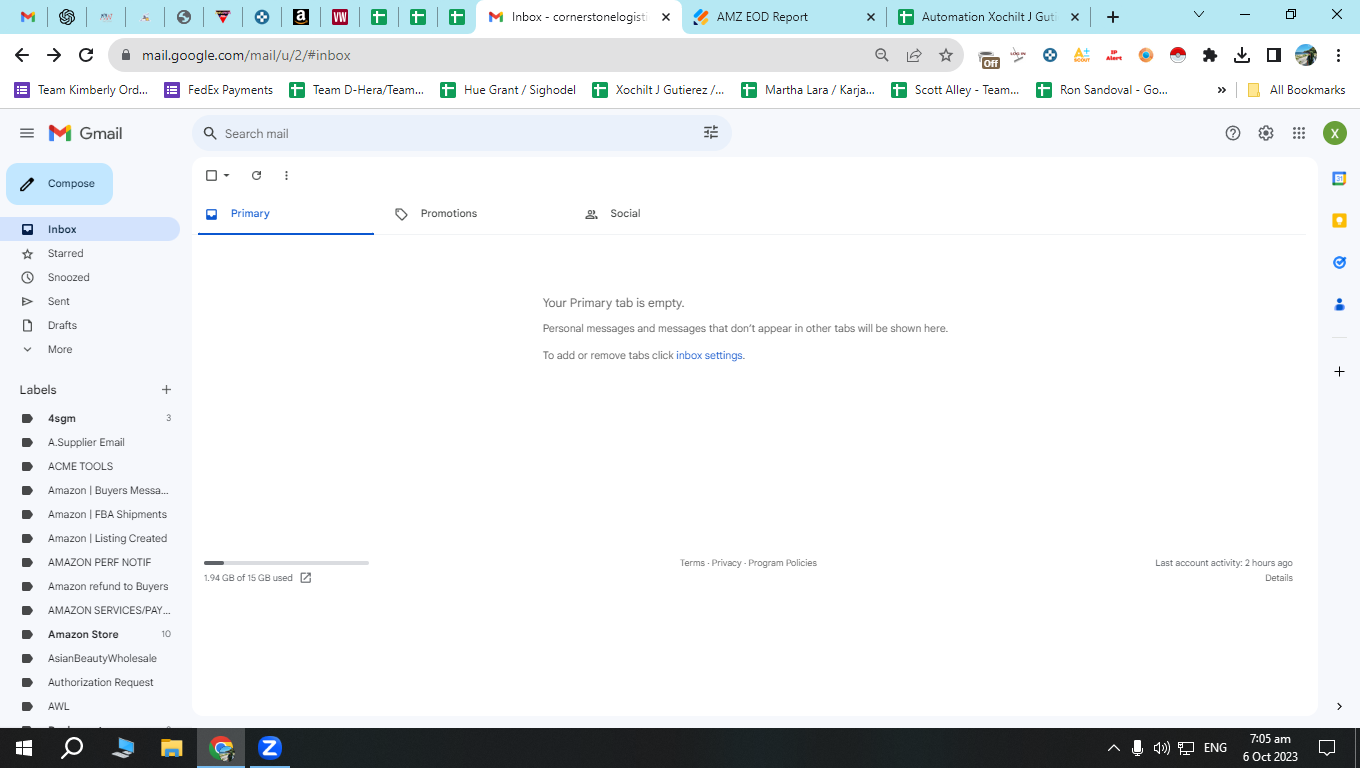Click the inbox settings link

[x=709, y=355]
